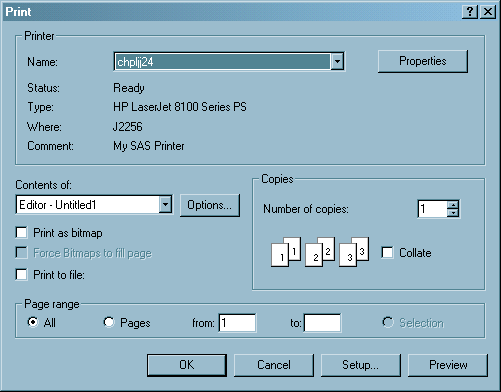The width and height of the screenshot is (501, 392).
Task: Click the from page input field
Action: point(237,323)
